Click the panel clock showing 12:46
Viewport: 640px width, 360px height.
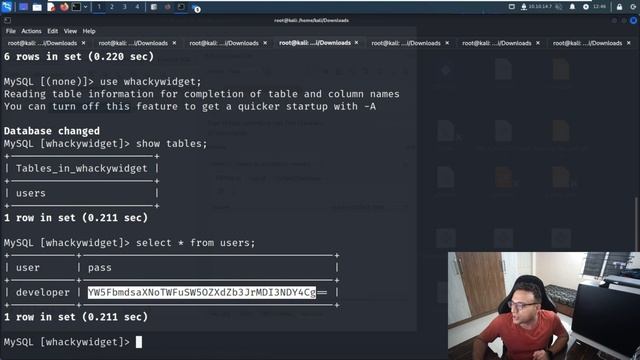coord(600,7)
